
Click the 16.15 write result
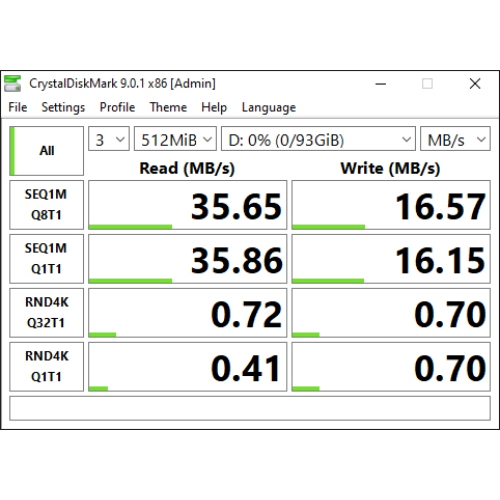[x=391, y=259]
